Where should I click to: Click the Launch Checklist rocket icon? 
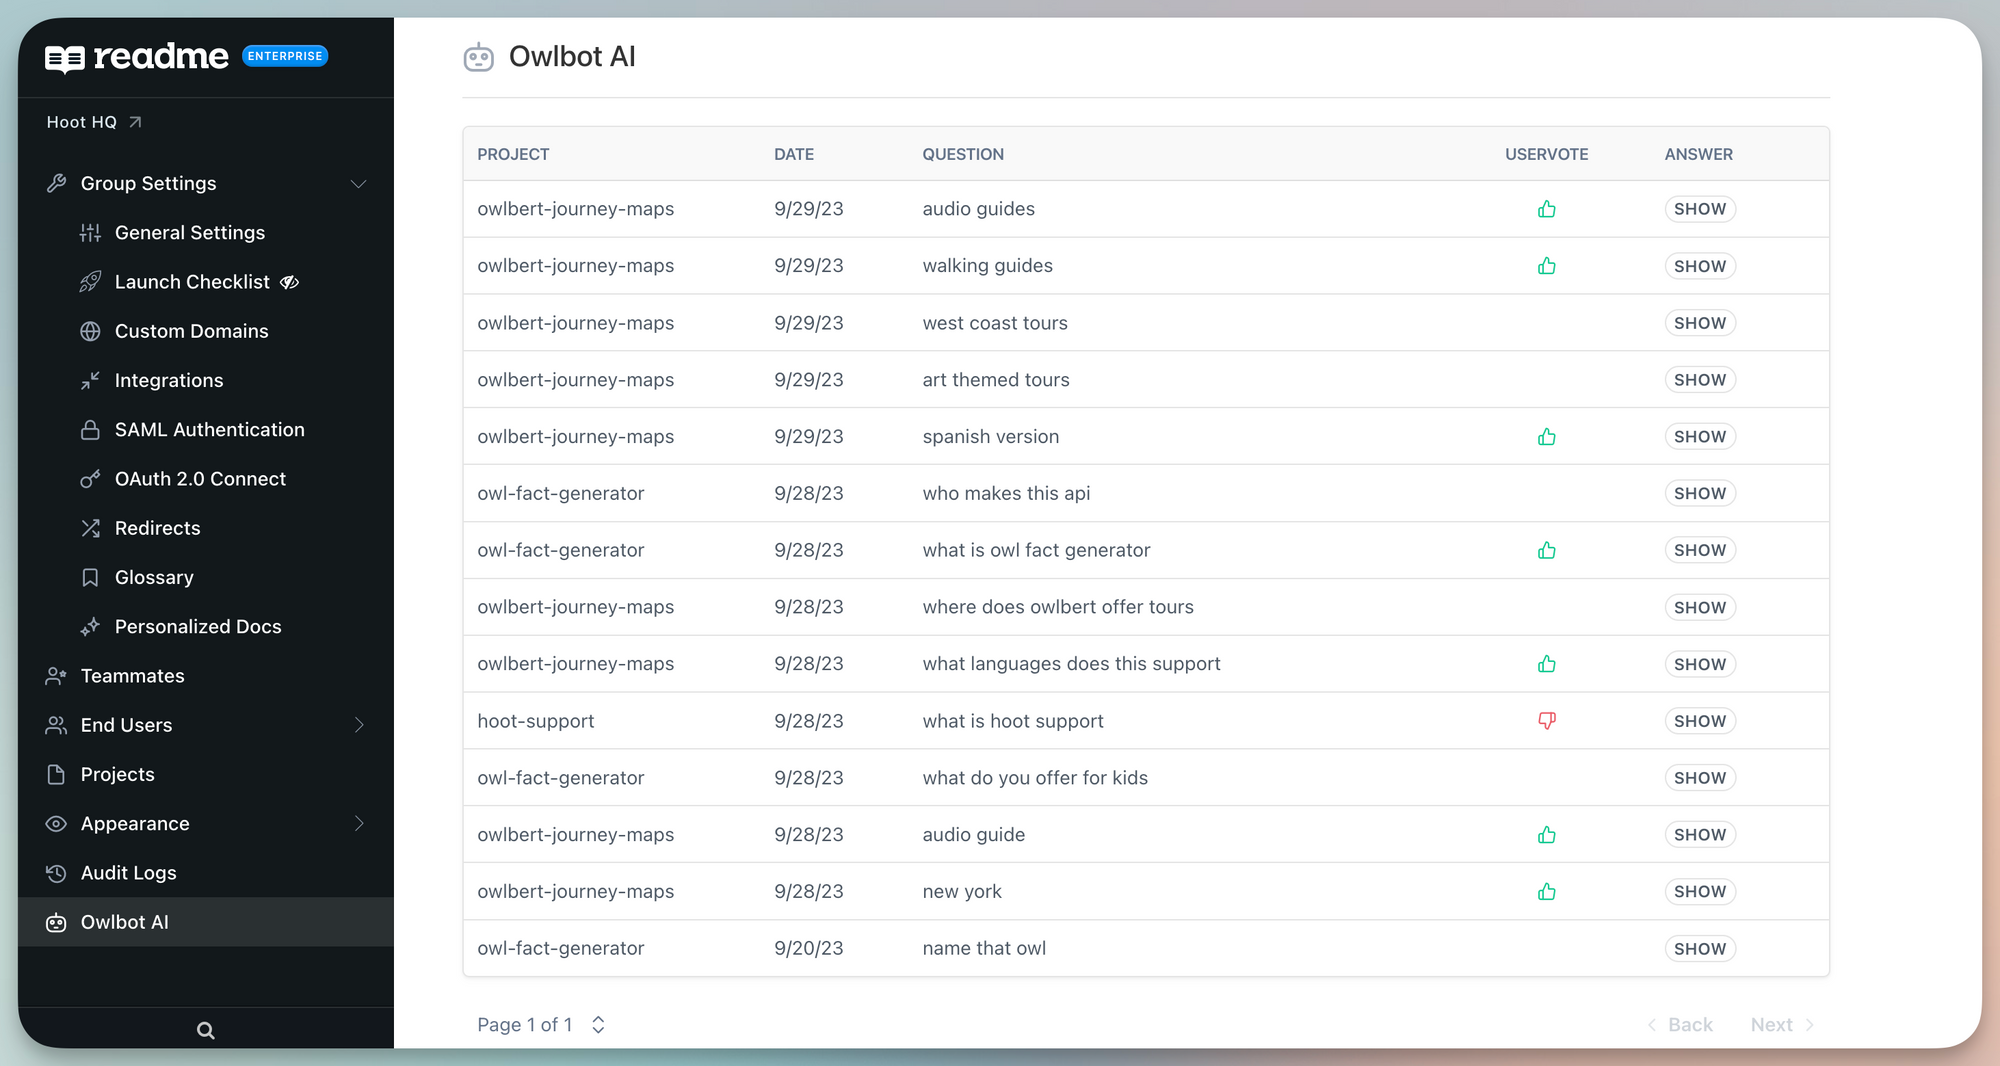click(90, 282)
